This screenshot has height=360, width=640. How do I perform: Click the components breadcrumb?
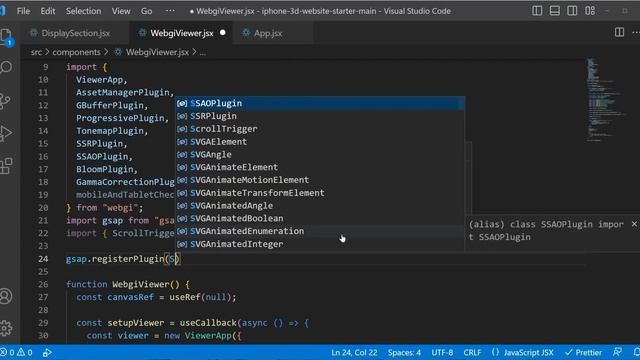tap(76, 52)
